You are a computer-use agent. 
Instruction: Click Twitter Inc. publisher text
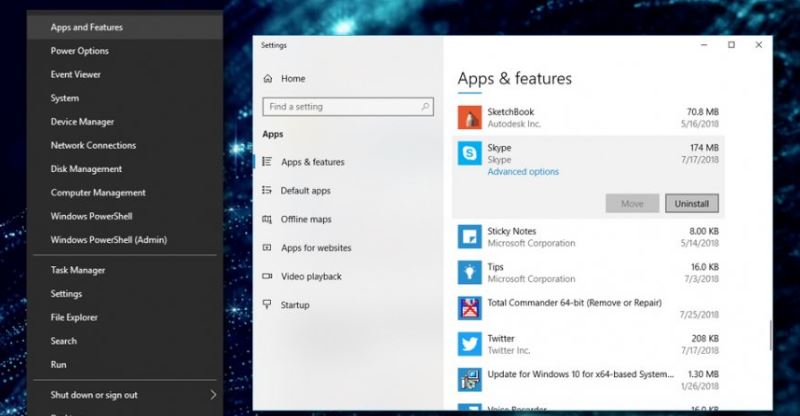509,351
